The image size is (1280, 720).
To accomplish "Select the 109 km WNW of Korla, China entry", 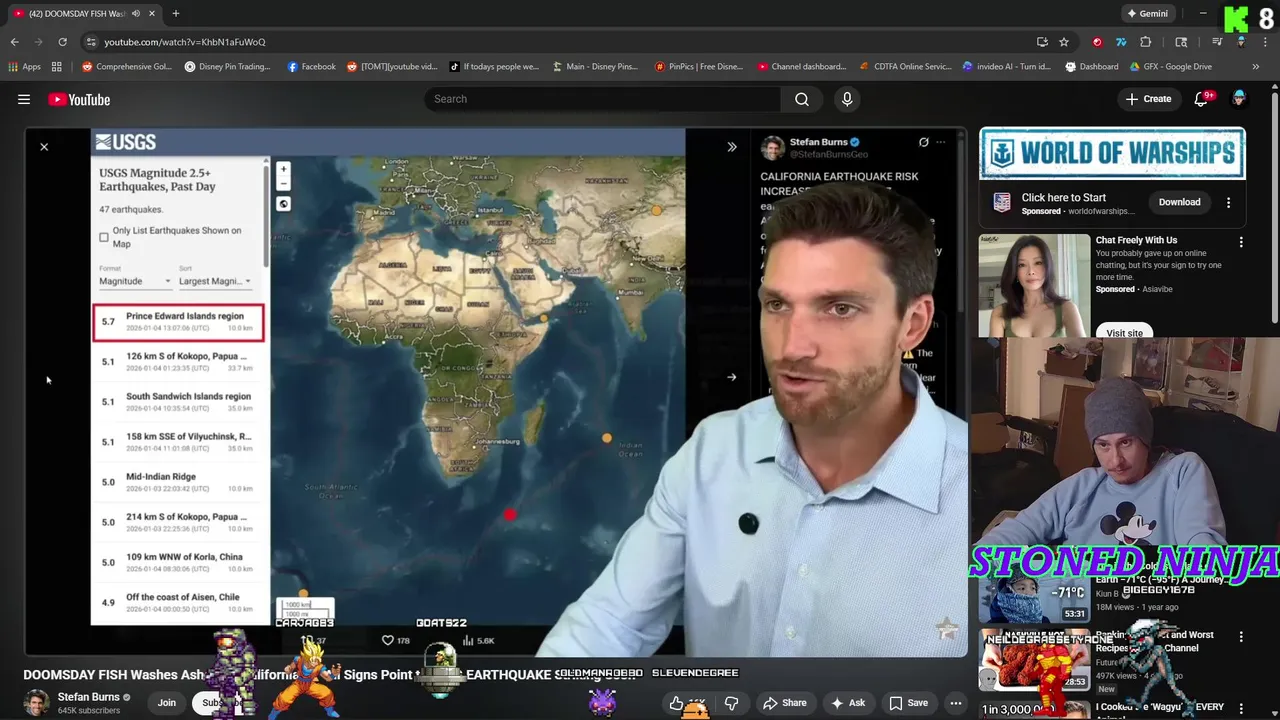I will pos(179,562).
